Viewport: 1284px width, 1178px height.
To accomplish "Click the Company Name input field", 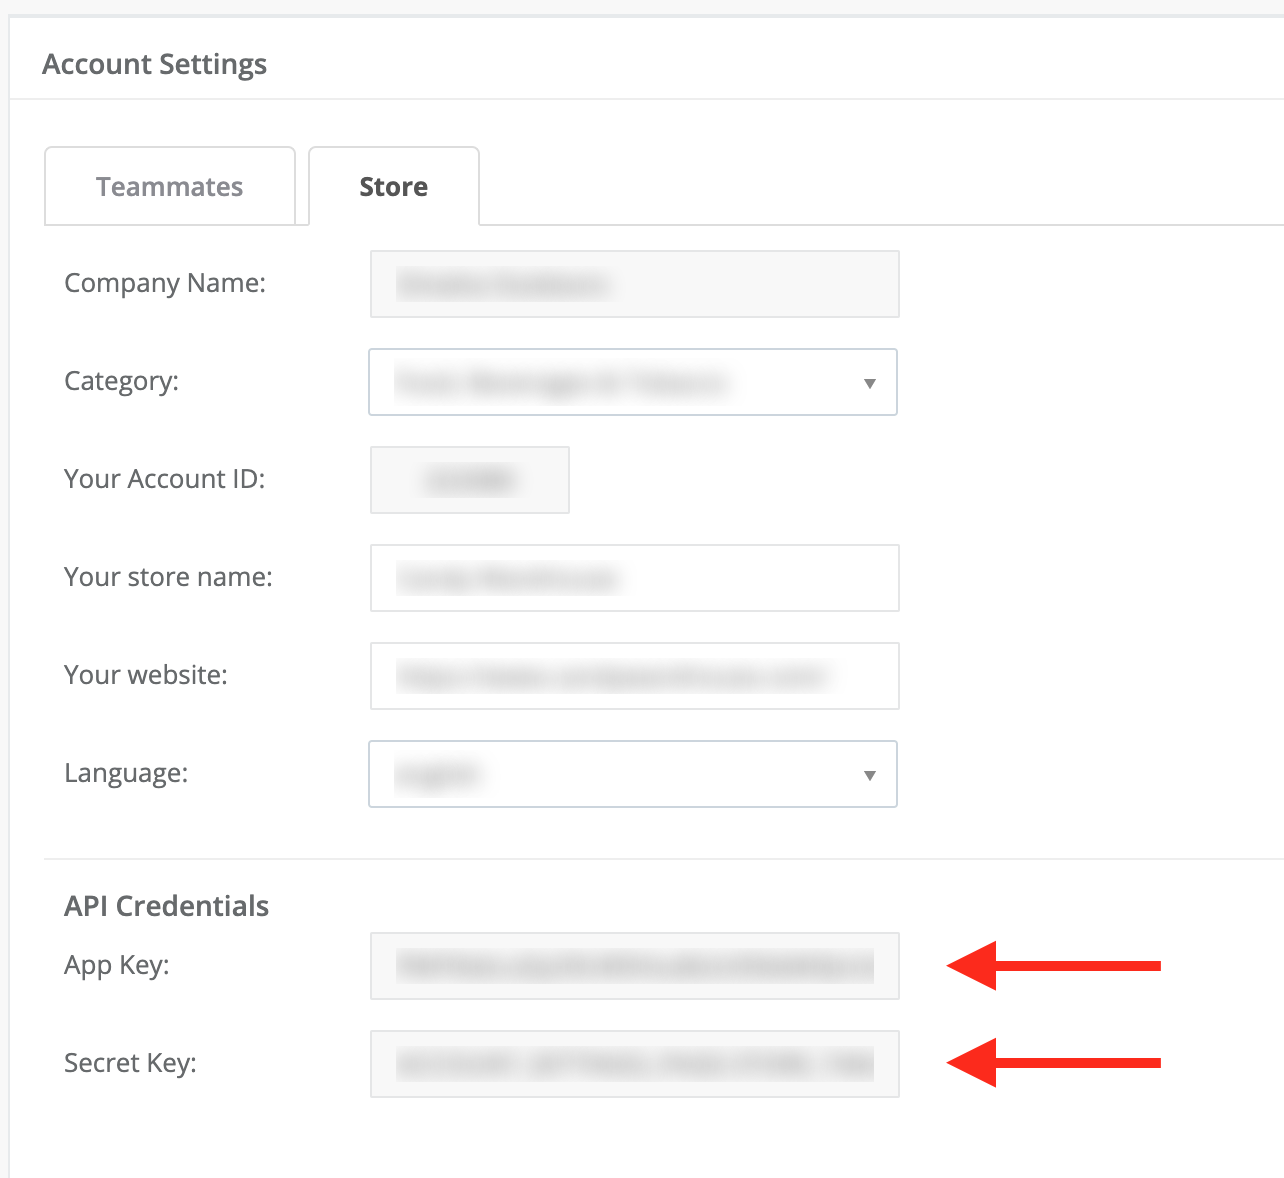I will tap(634, 284).
